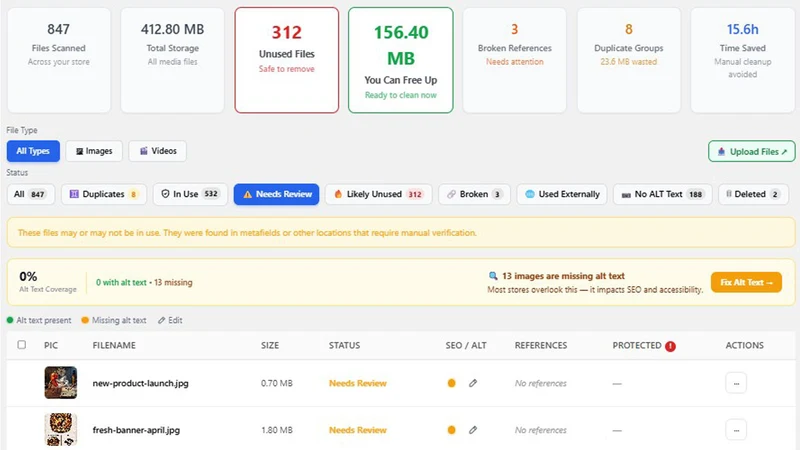The height and width of the screenshot is (450, 800).
Task: Open the Duplicate Groups card
Action: click(629, 60)
